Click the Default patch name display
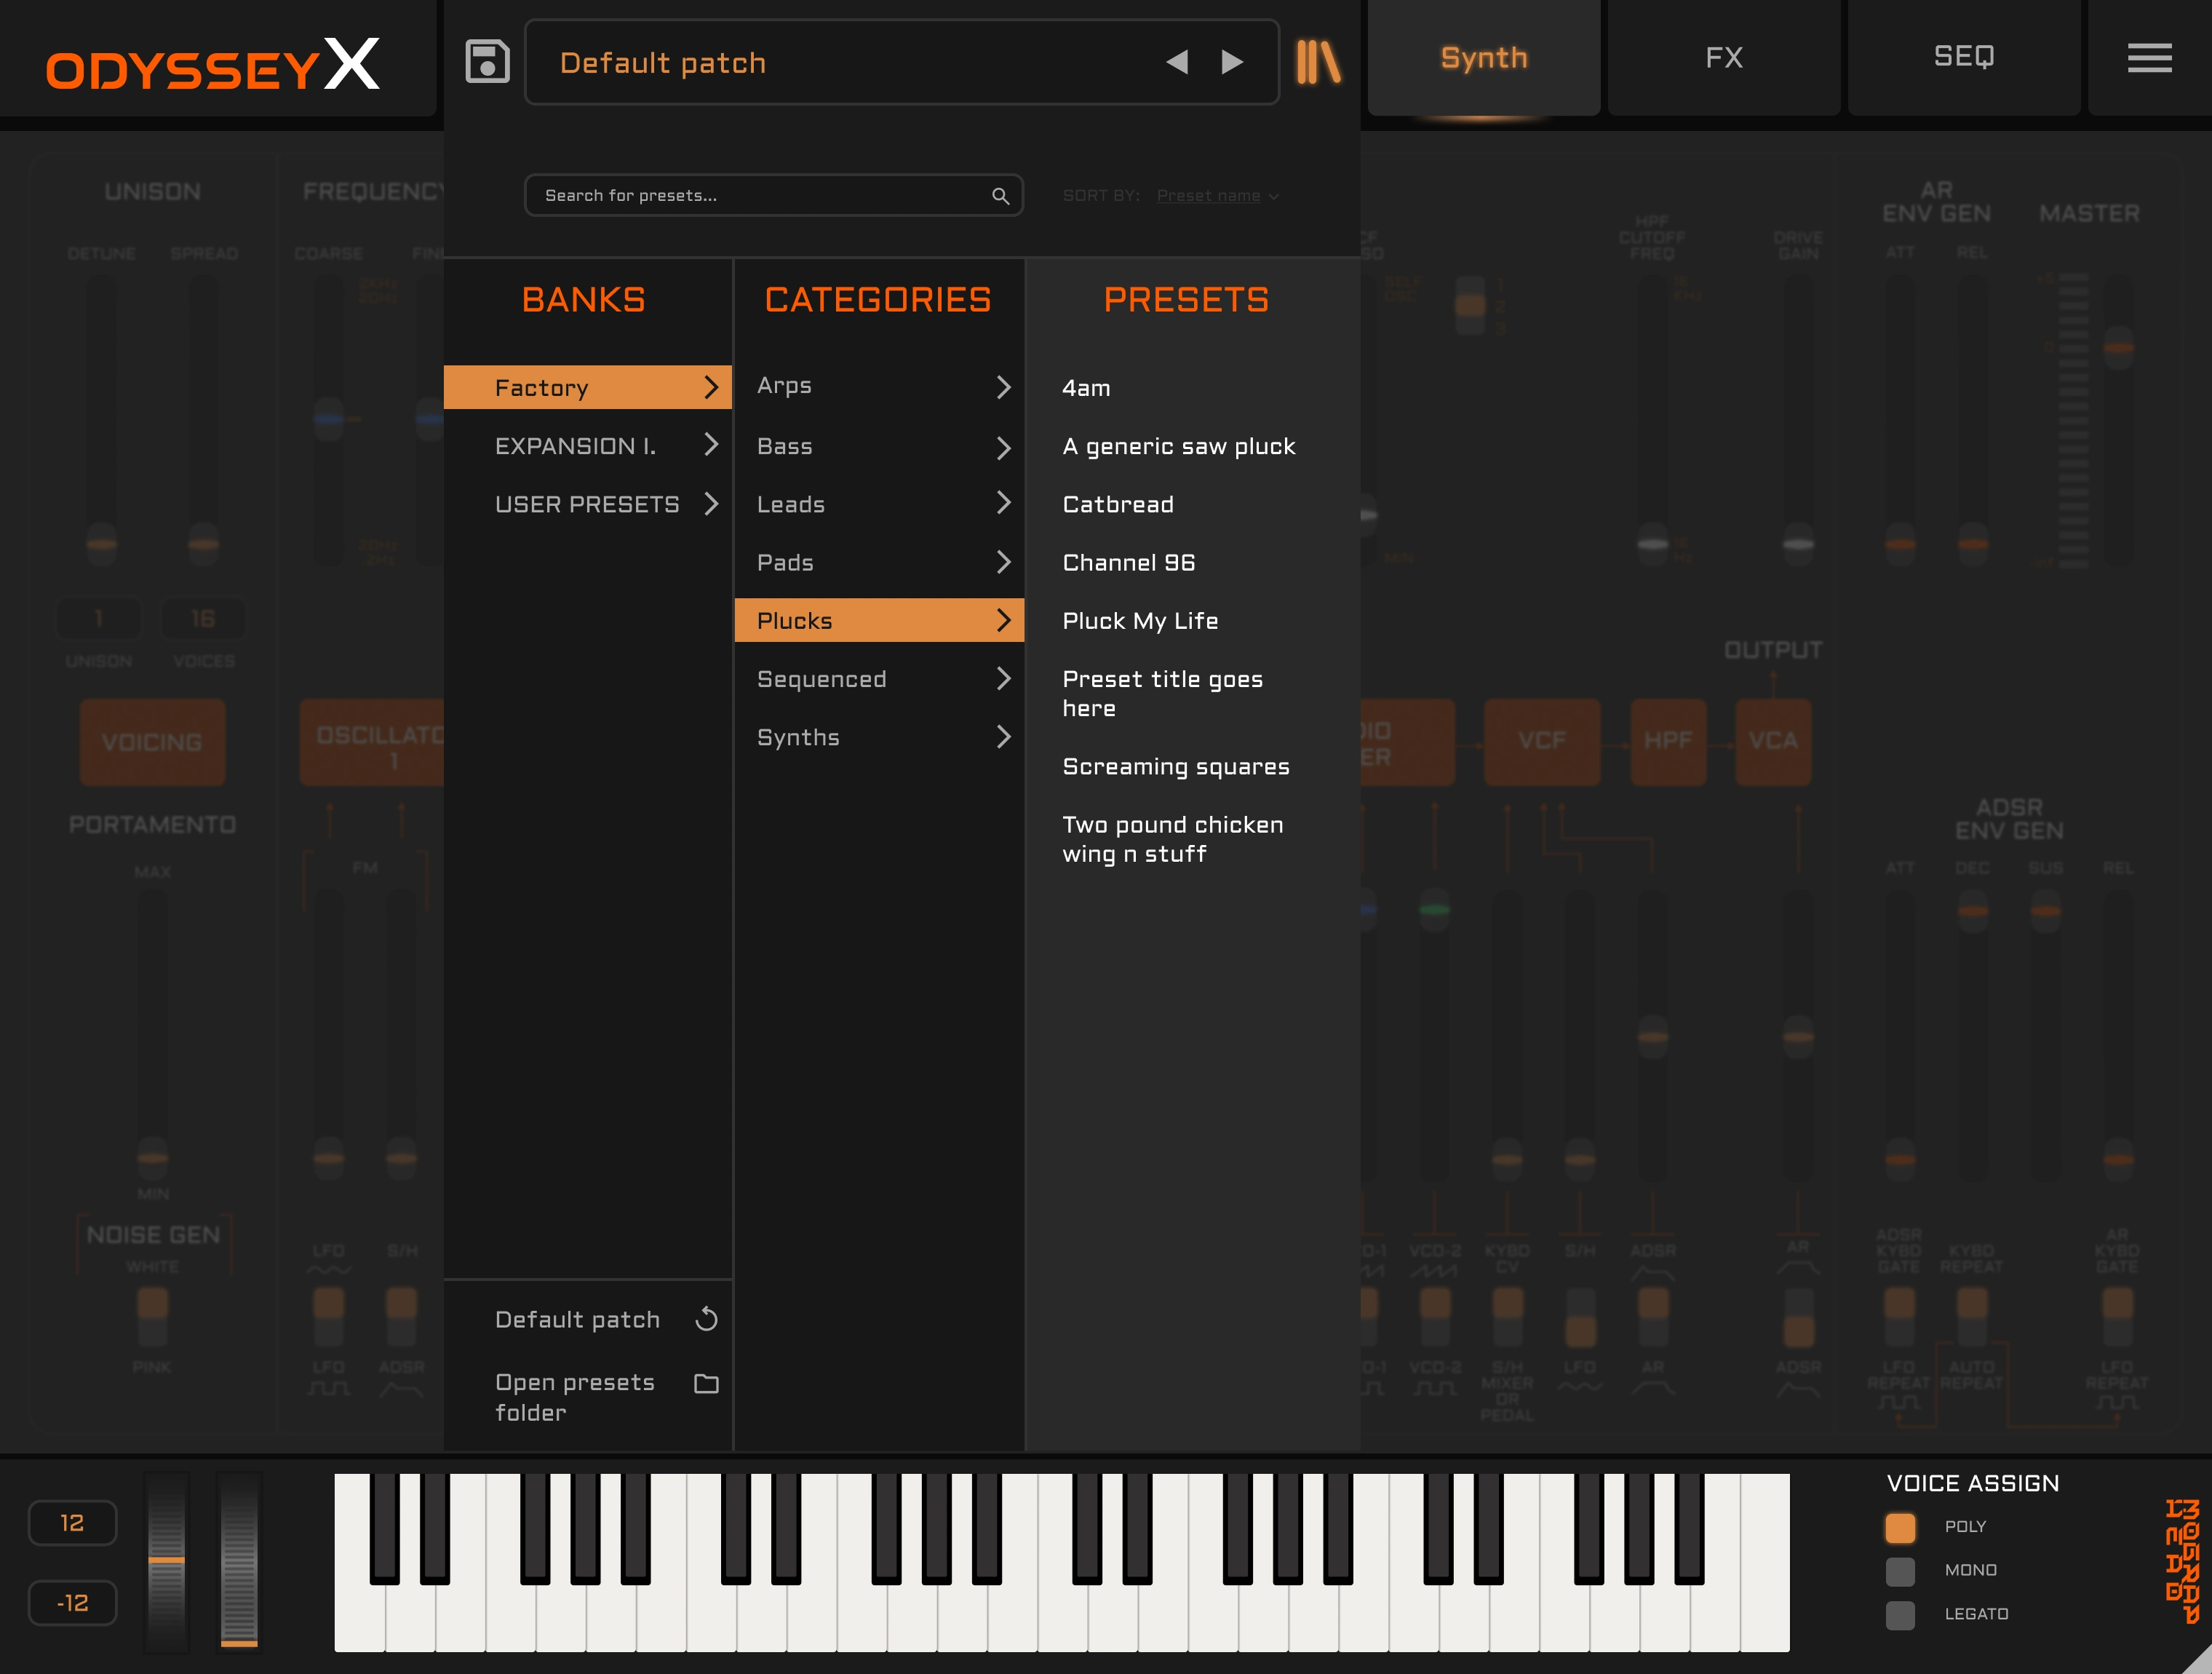Screen dimensions: 2212x1674 pos(662,63)
